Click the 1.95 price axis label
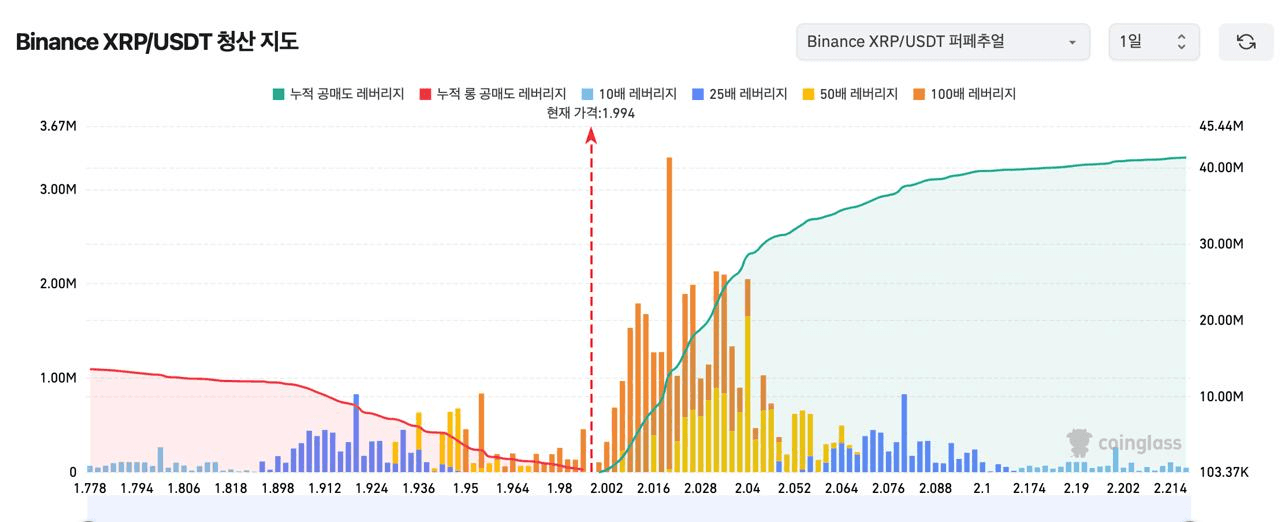Viewport: 1280px width, 522px height. [466, 488]
